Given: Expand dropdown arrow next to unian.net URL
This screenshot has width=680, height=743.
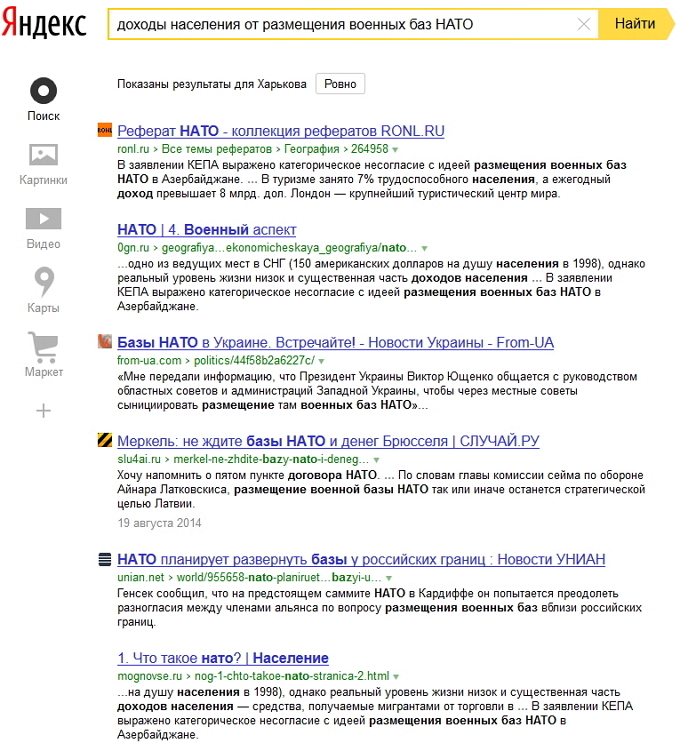Looking at the screenshot, I should (x=389, y=579).
